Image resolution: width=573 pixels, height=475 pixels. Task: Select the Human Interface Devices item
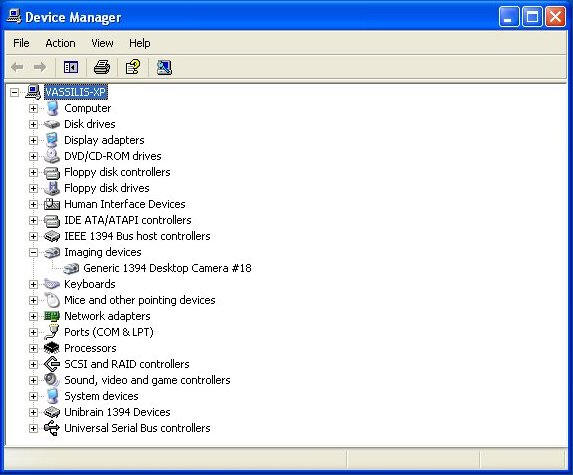point(125,204)
